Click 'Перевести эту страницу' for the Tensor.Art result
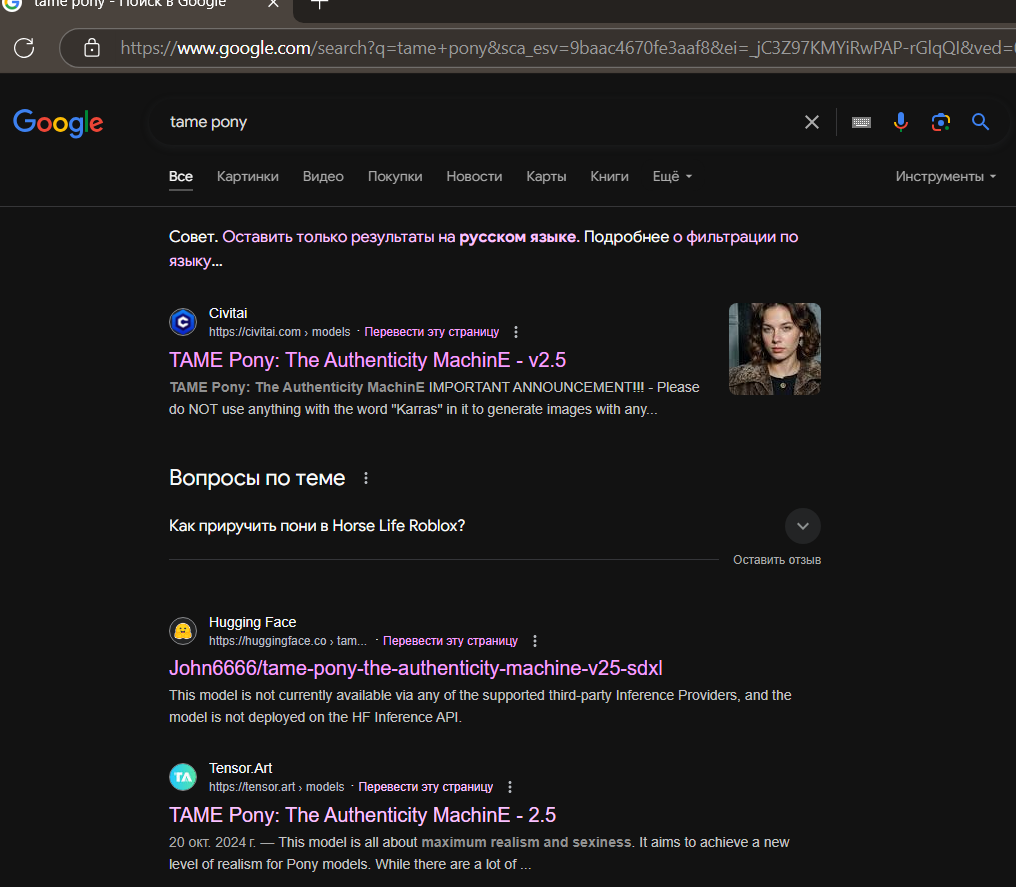The image size is (1016, 887). 426,787
